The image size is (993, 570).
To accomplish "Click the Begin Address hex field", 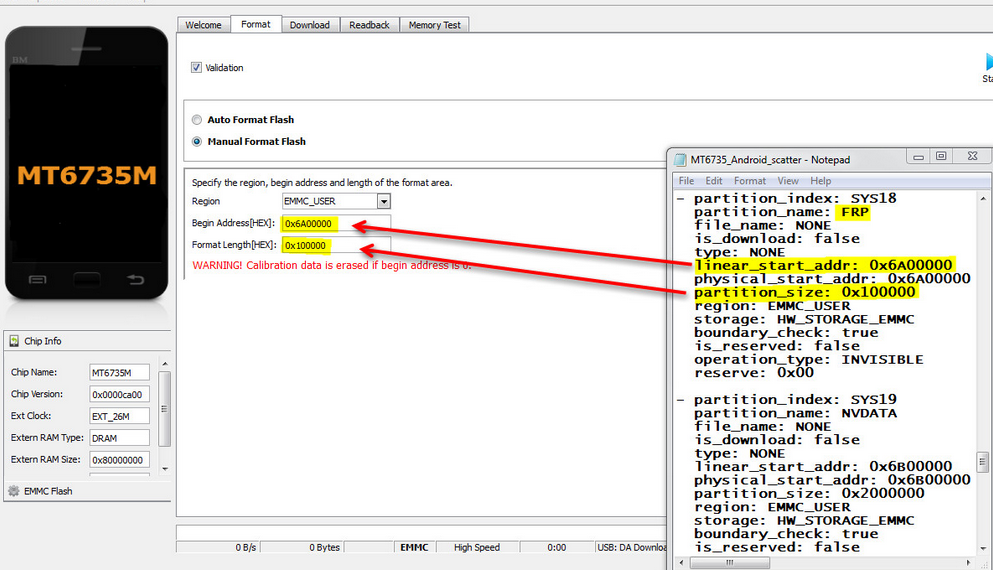I will tap(336, 224).
